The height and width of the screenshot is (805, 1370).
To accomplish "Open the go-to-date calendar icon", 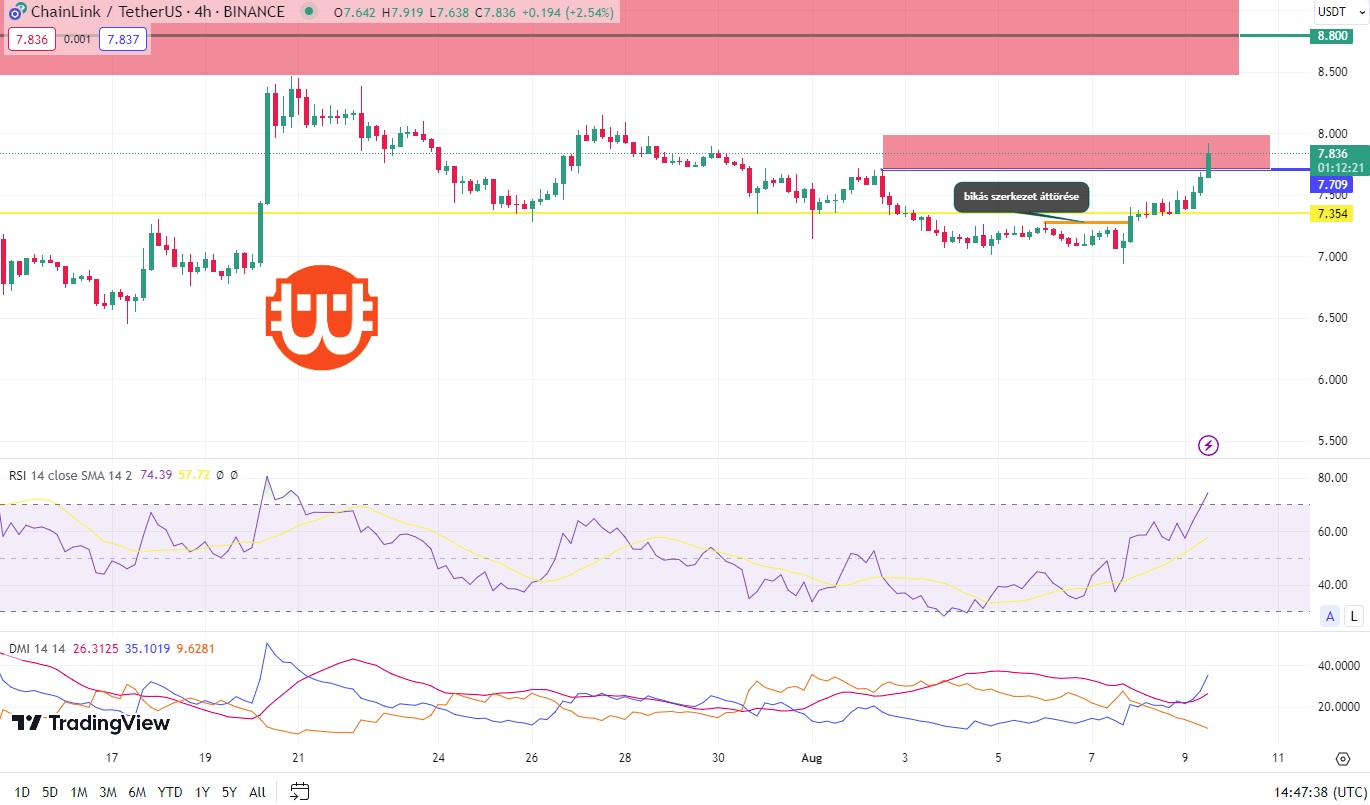I will pos(299,792).
